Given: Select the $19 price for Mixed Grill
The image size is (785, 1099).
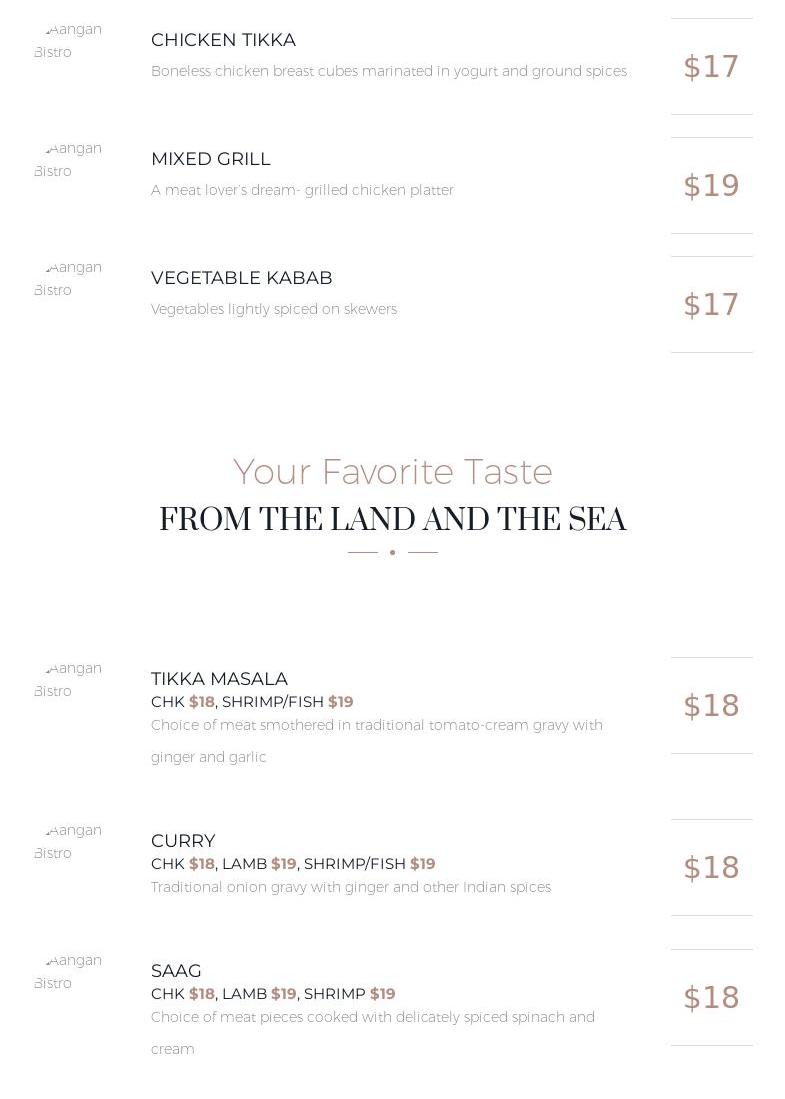Looking at the screenshot, I should [711, 186].
